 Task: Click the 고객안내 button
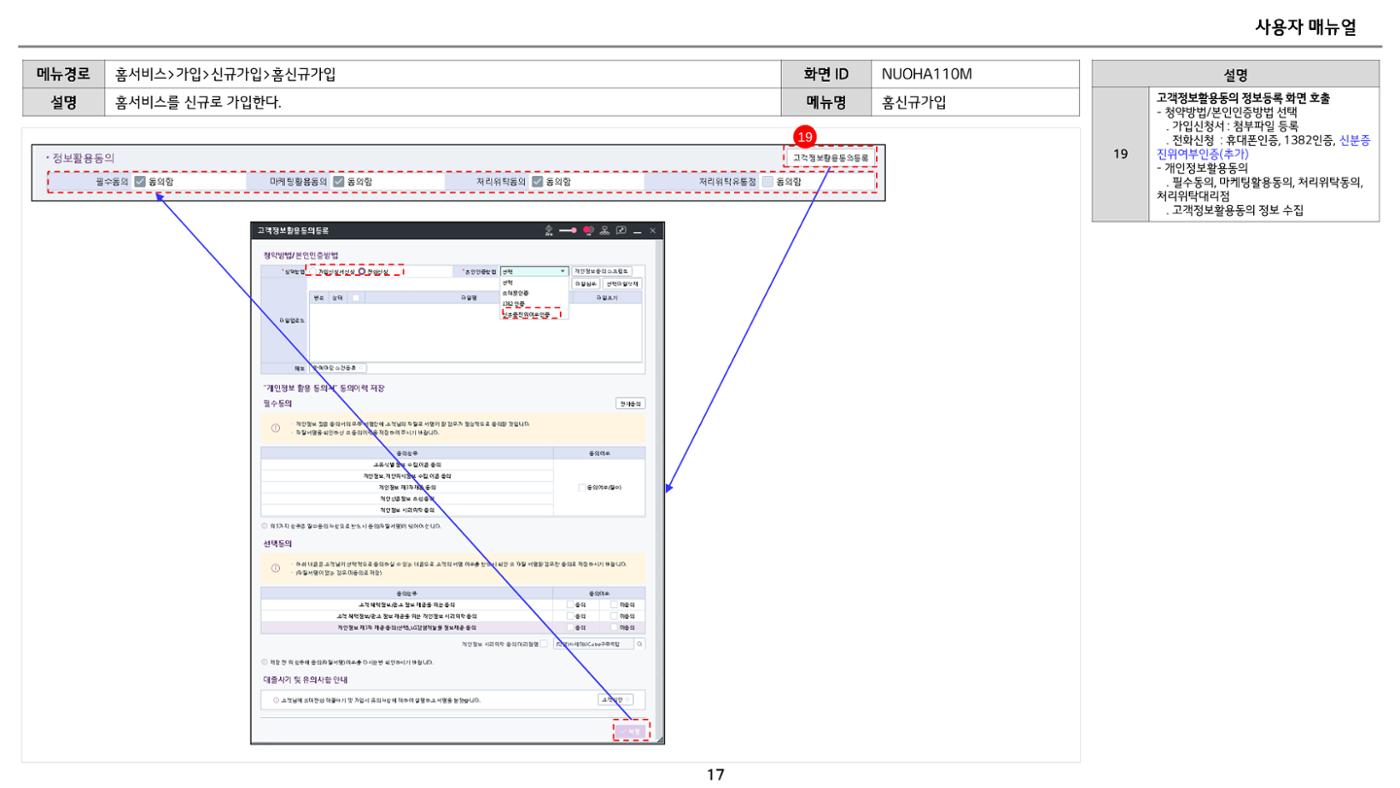615,700
